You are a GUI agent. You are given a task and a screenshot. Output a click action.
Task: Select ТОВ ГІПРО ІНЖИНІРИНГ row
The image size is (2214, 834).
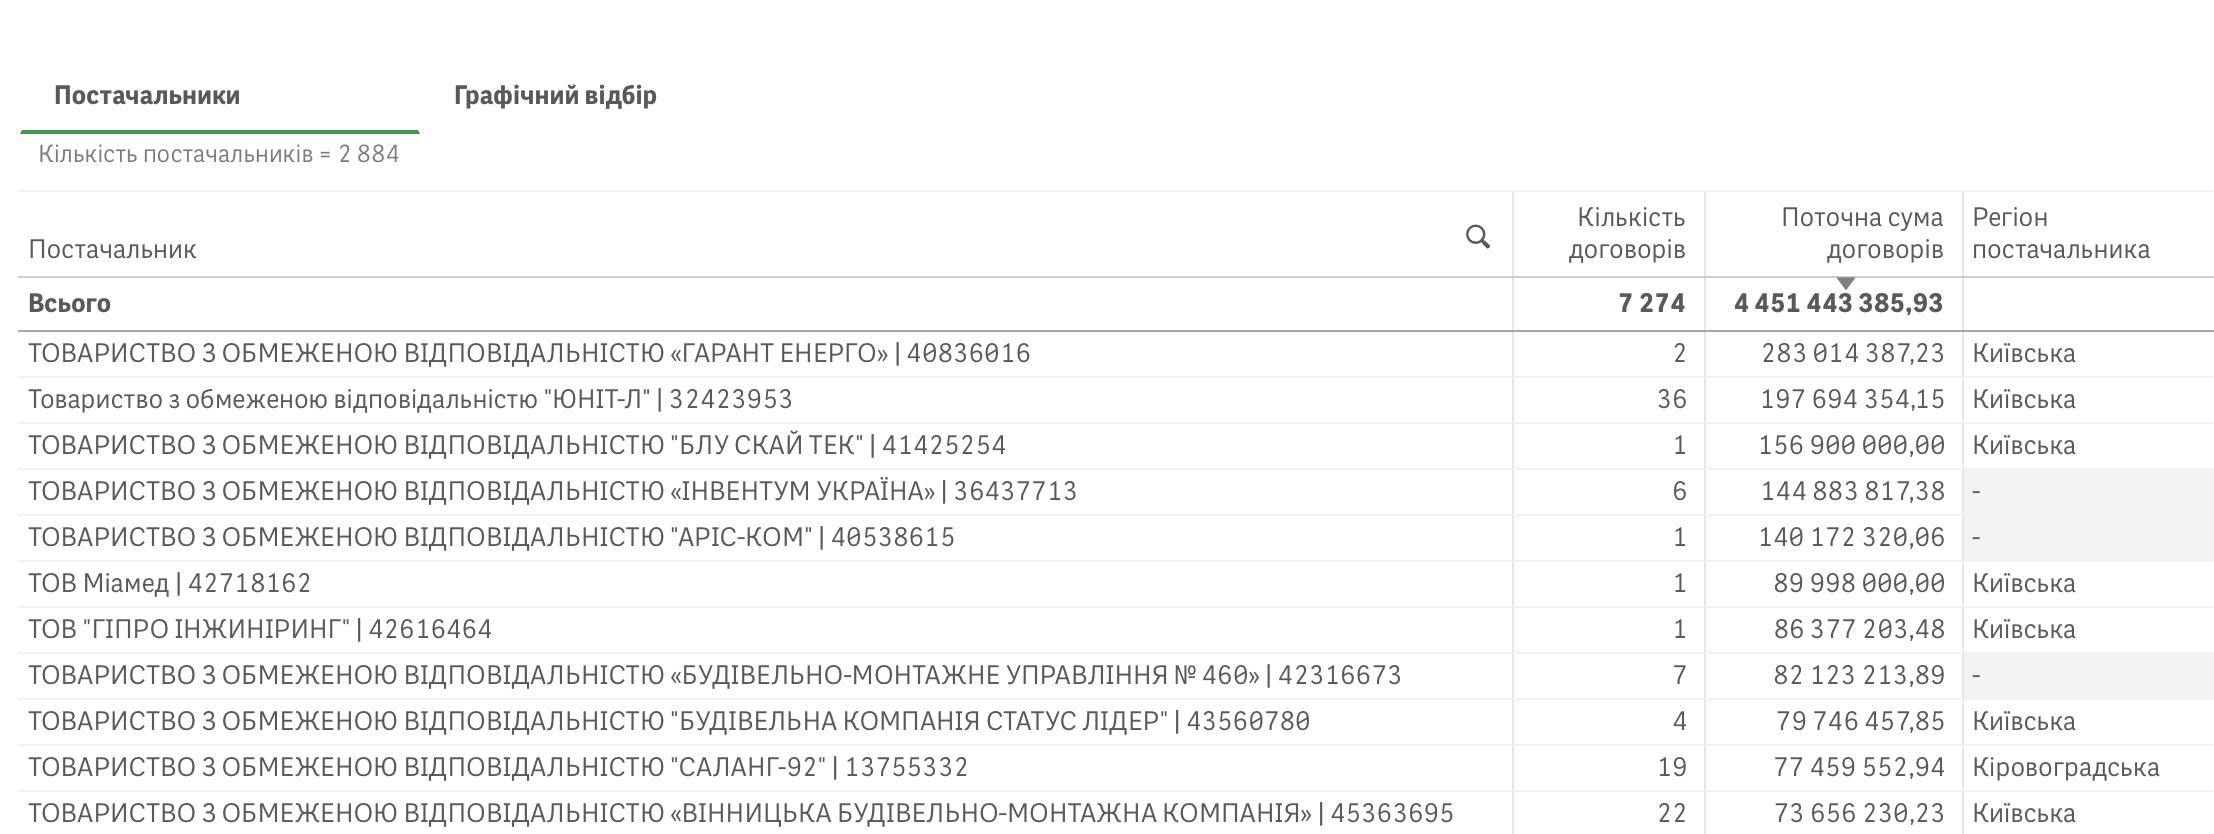click(260, 630)
